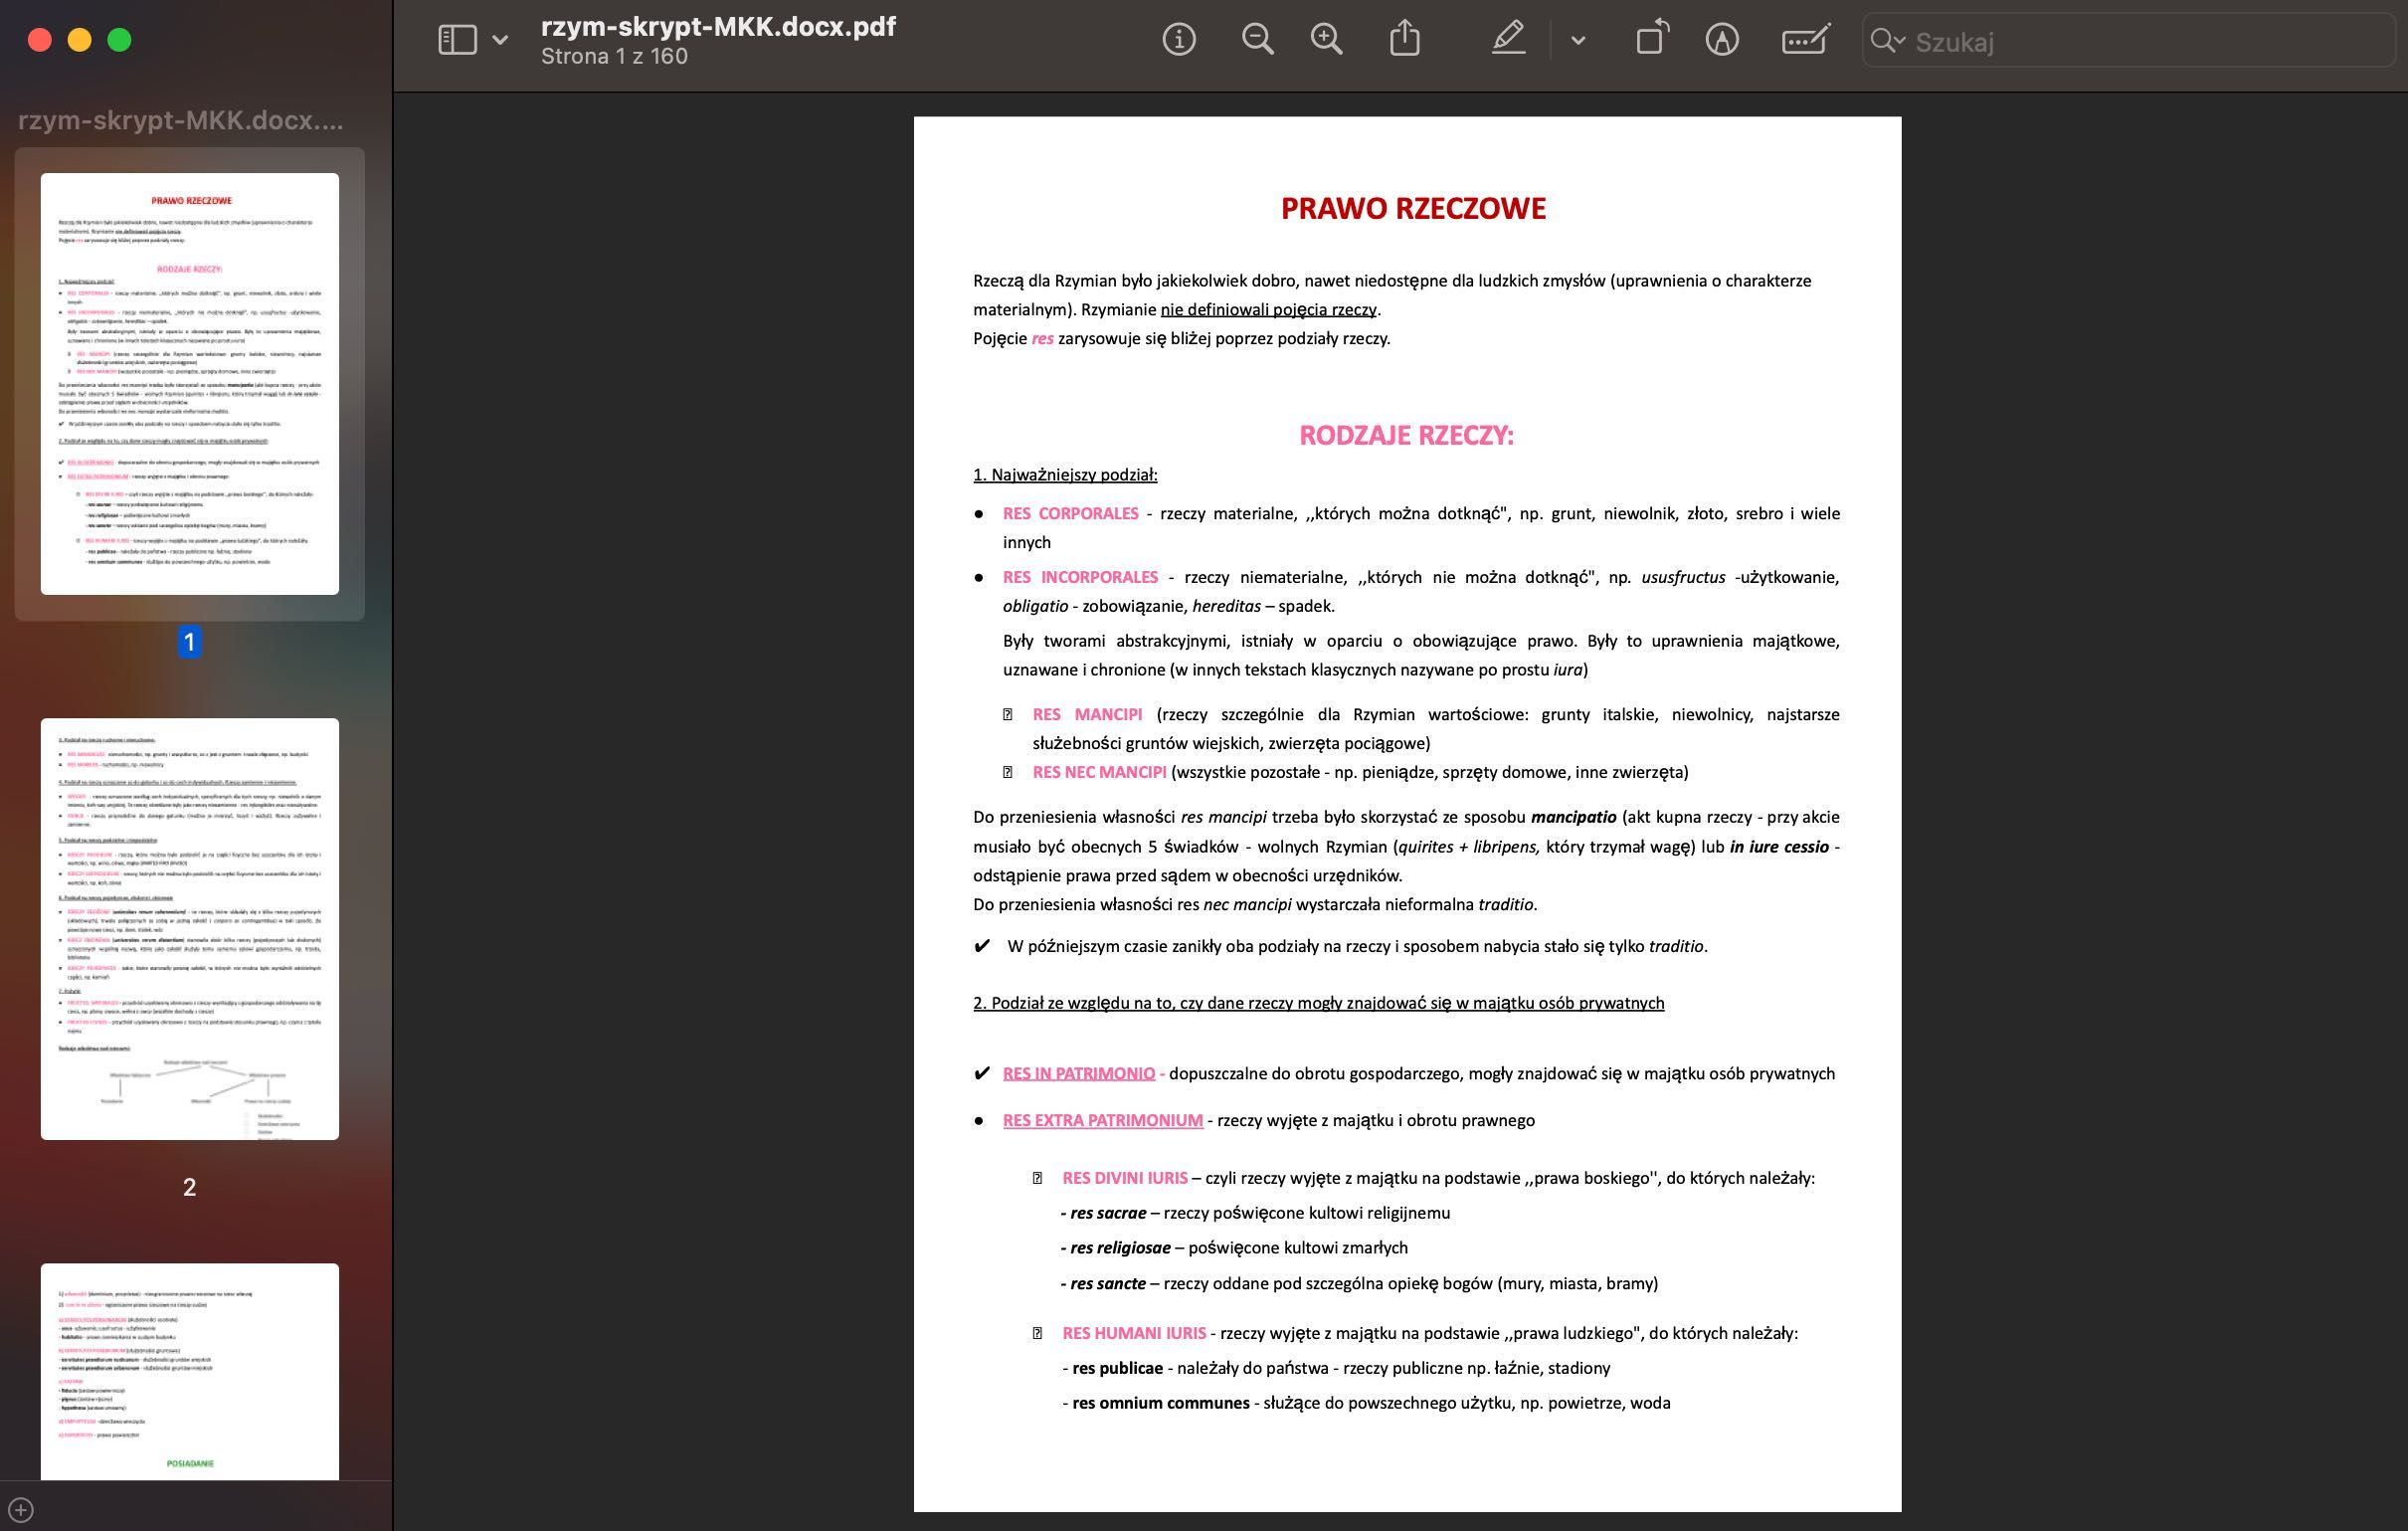Click the RES EXTRA PATRIMONIUM underlined term
This screenshot has width=2408, height=1531.
pyautogui.click(x=1103, y=1121)
